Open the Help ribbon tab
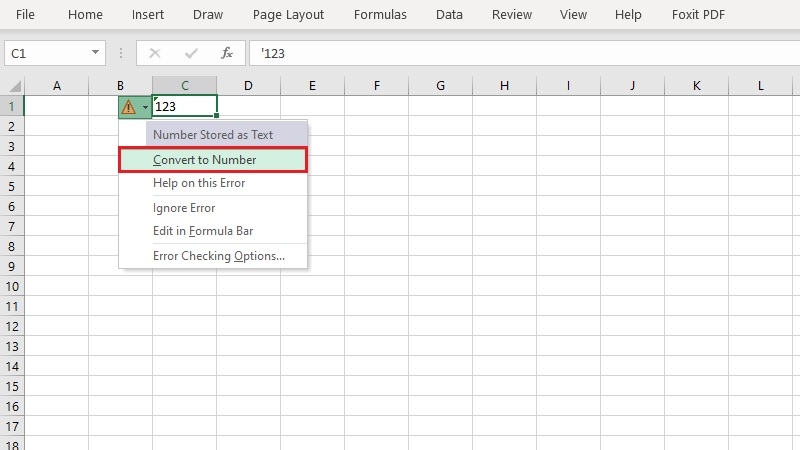Screen dimensions: 800x450 (x=628, y=14)
